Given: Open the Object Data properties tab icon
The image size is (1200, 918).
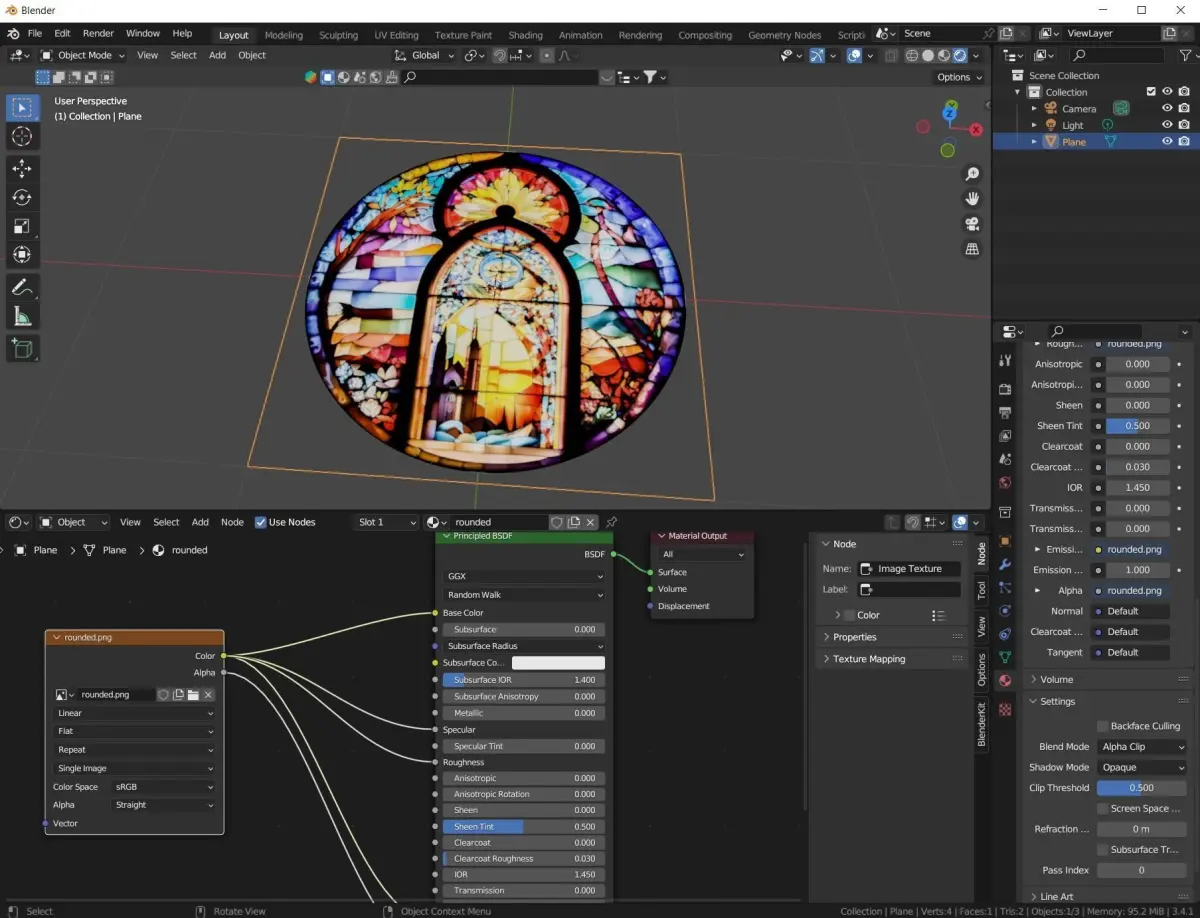Looking at the screenshot, I should 1005,657.
